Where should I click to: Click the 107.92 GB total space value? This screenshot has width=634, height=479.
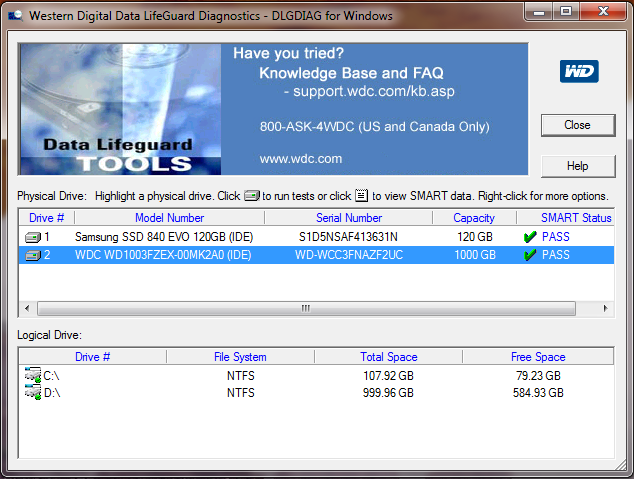[x=388, y=376]
